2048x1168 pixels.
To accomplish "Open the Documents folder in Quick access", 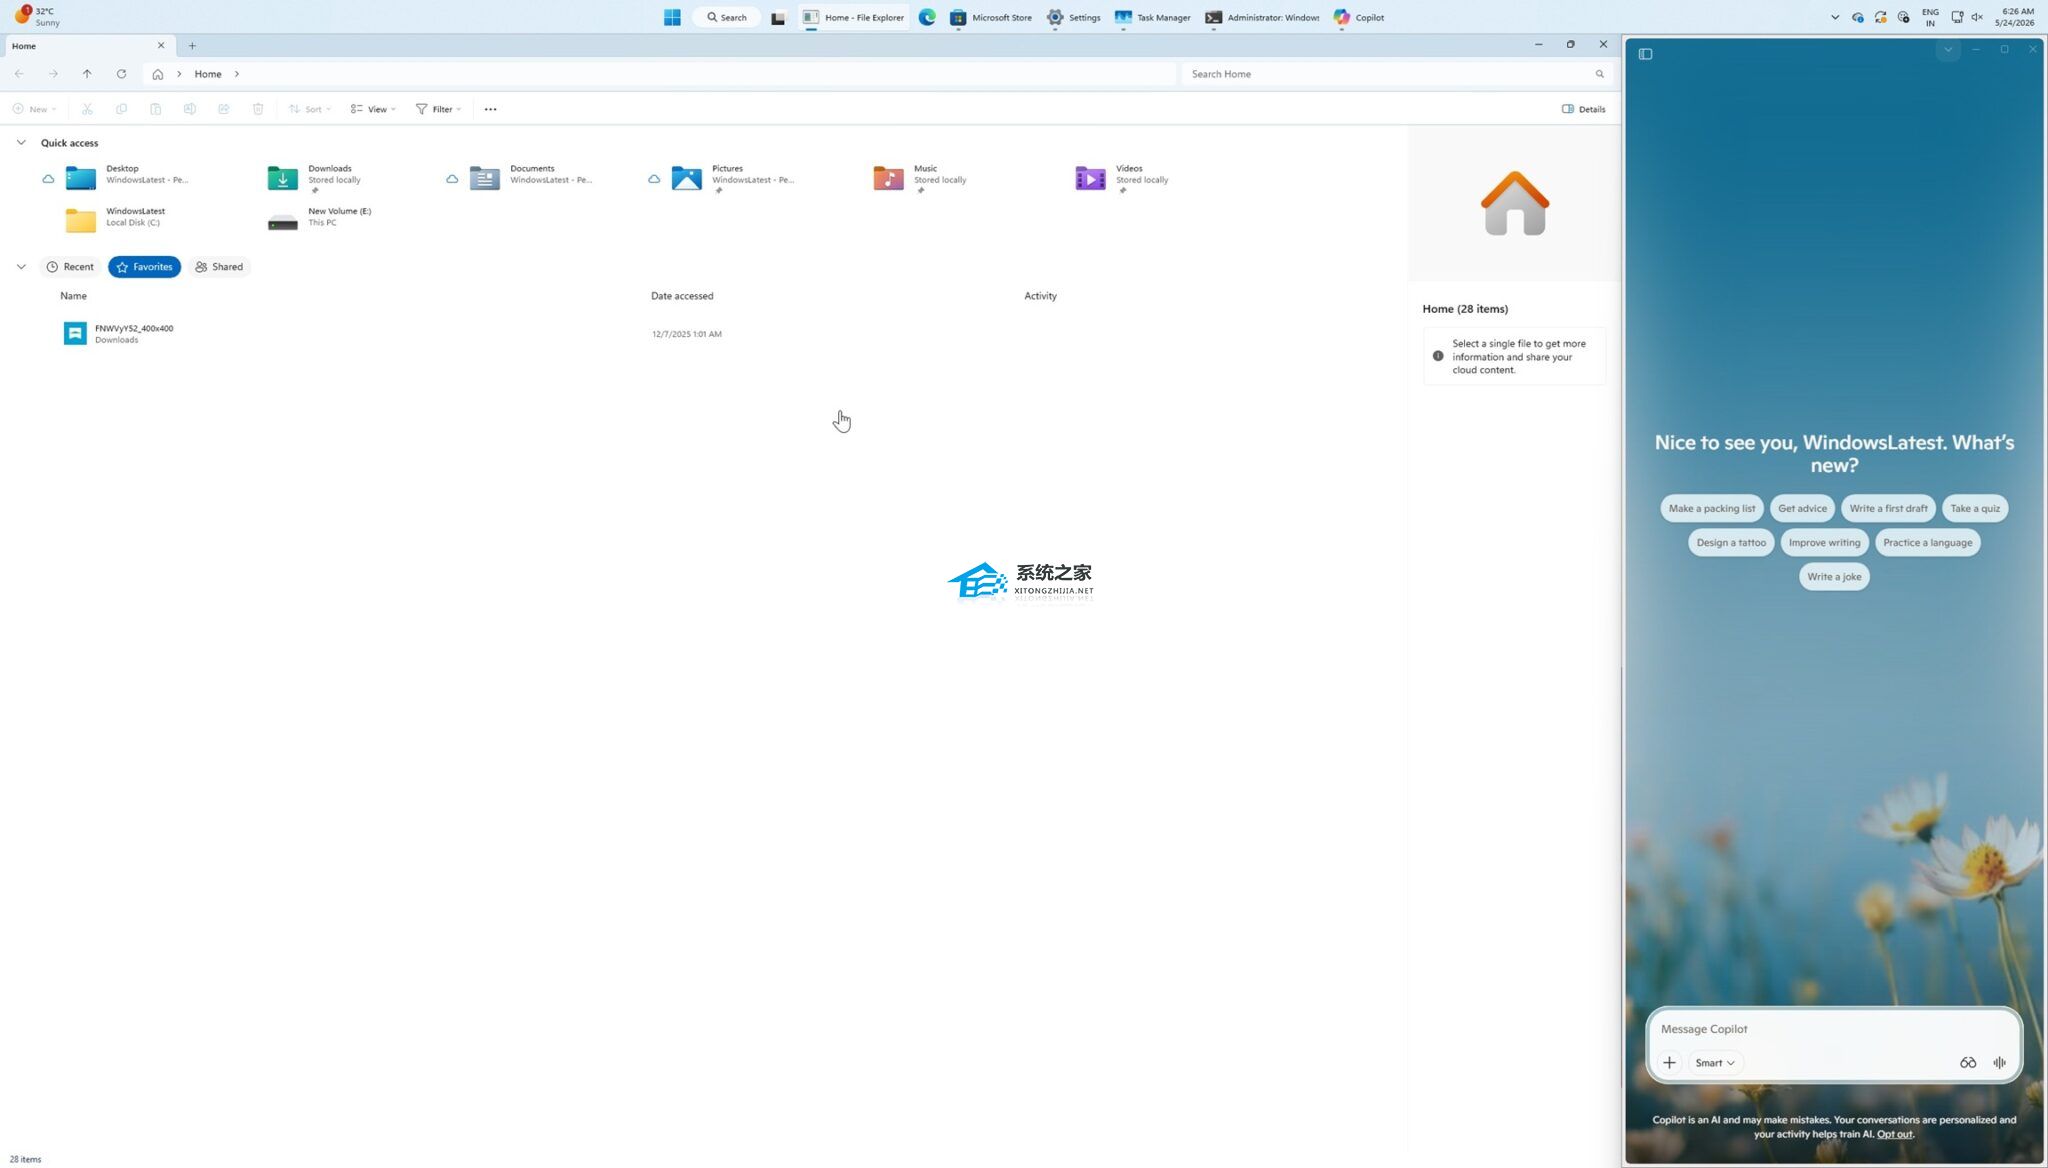I will (x=531, y=177).
